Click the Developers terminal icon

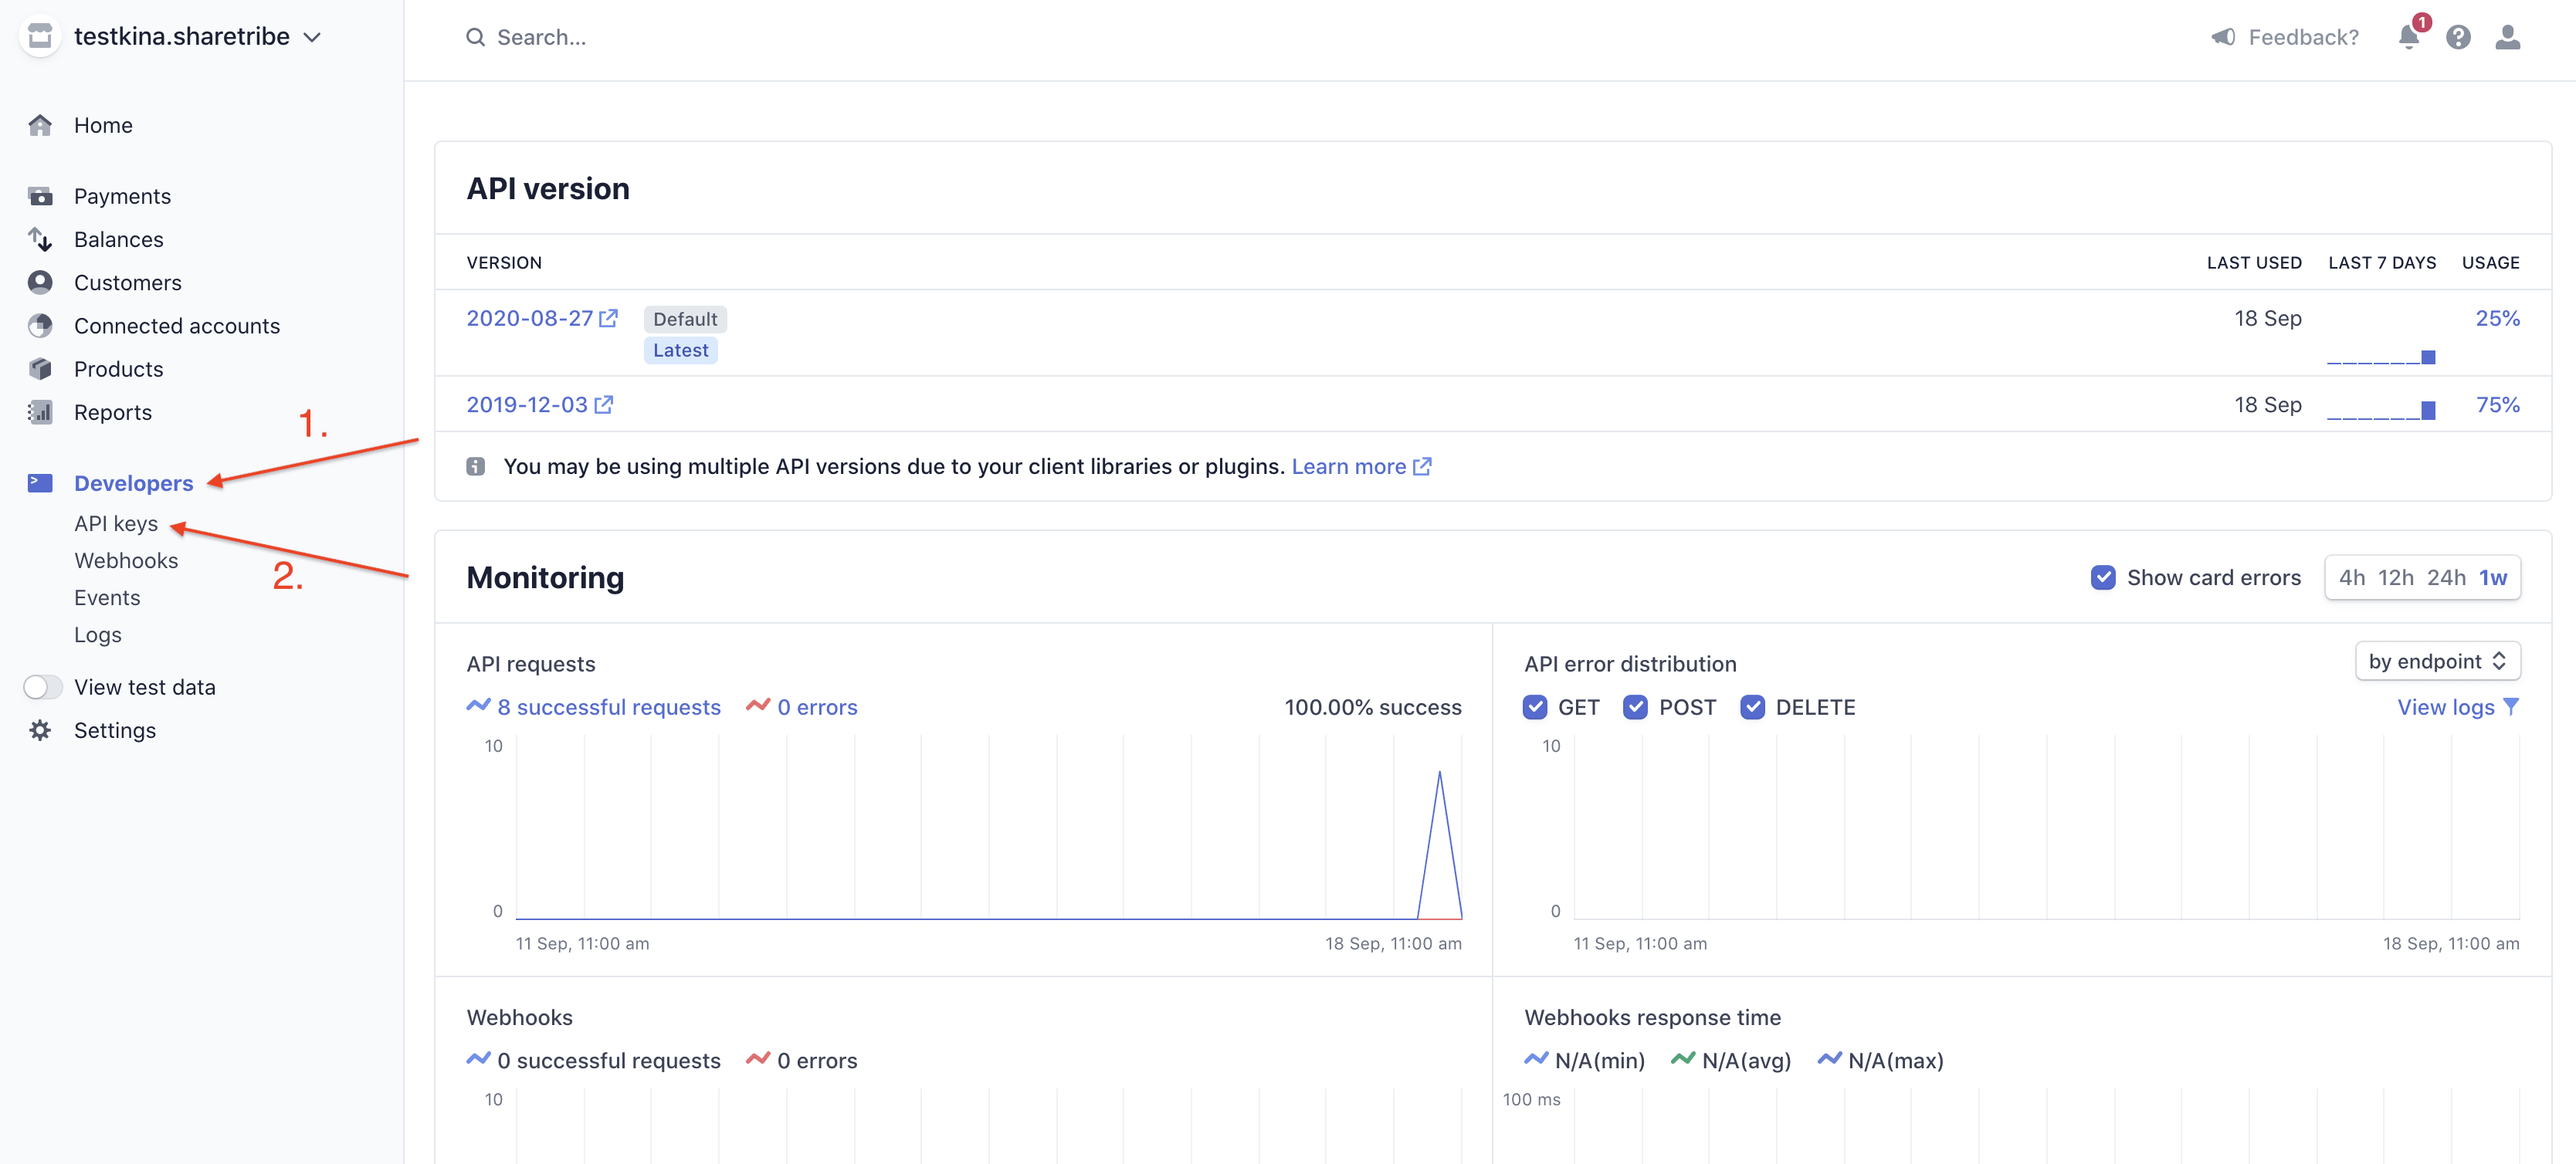(40, 483)
